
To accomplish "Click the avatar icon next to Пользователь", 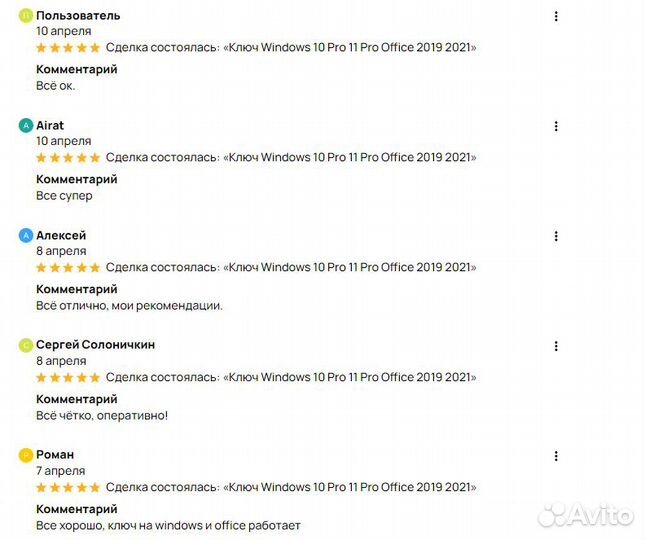I will tap(26, 16).
